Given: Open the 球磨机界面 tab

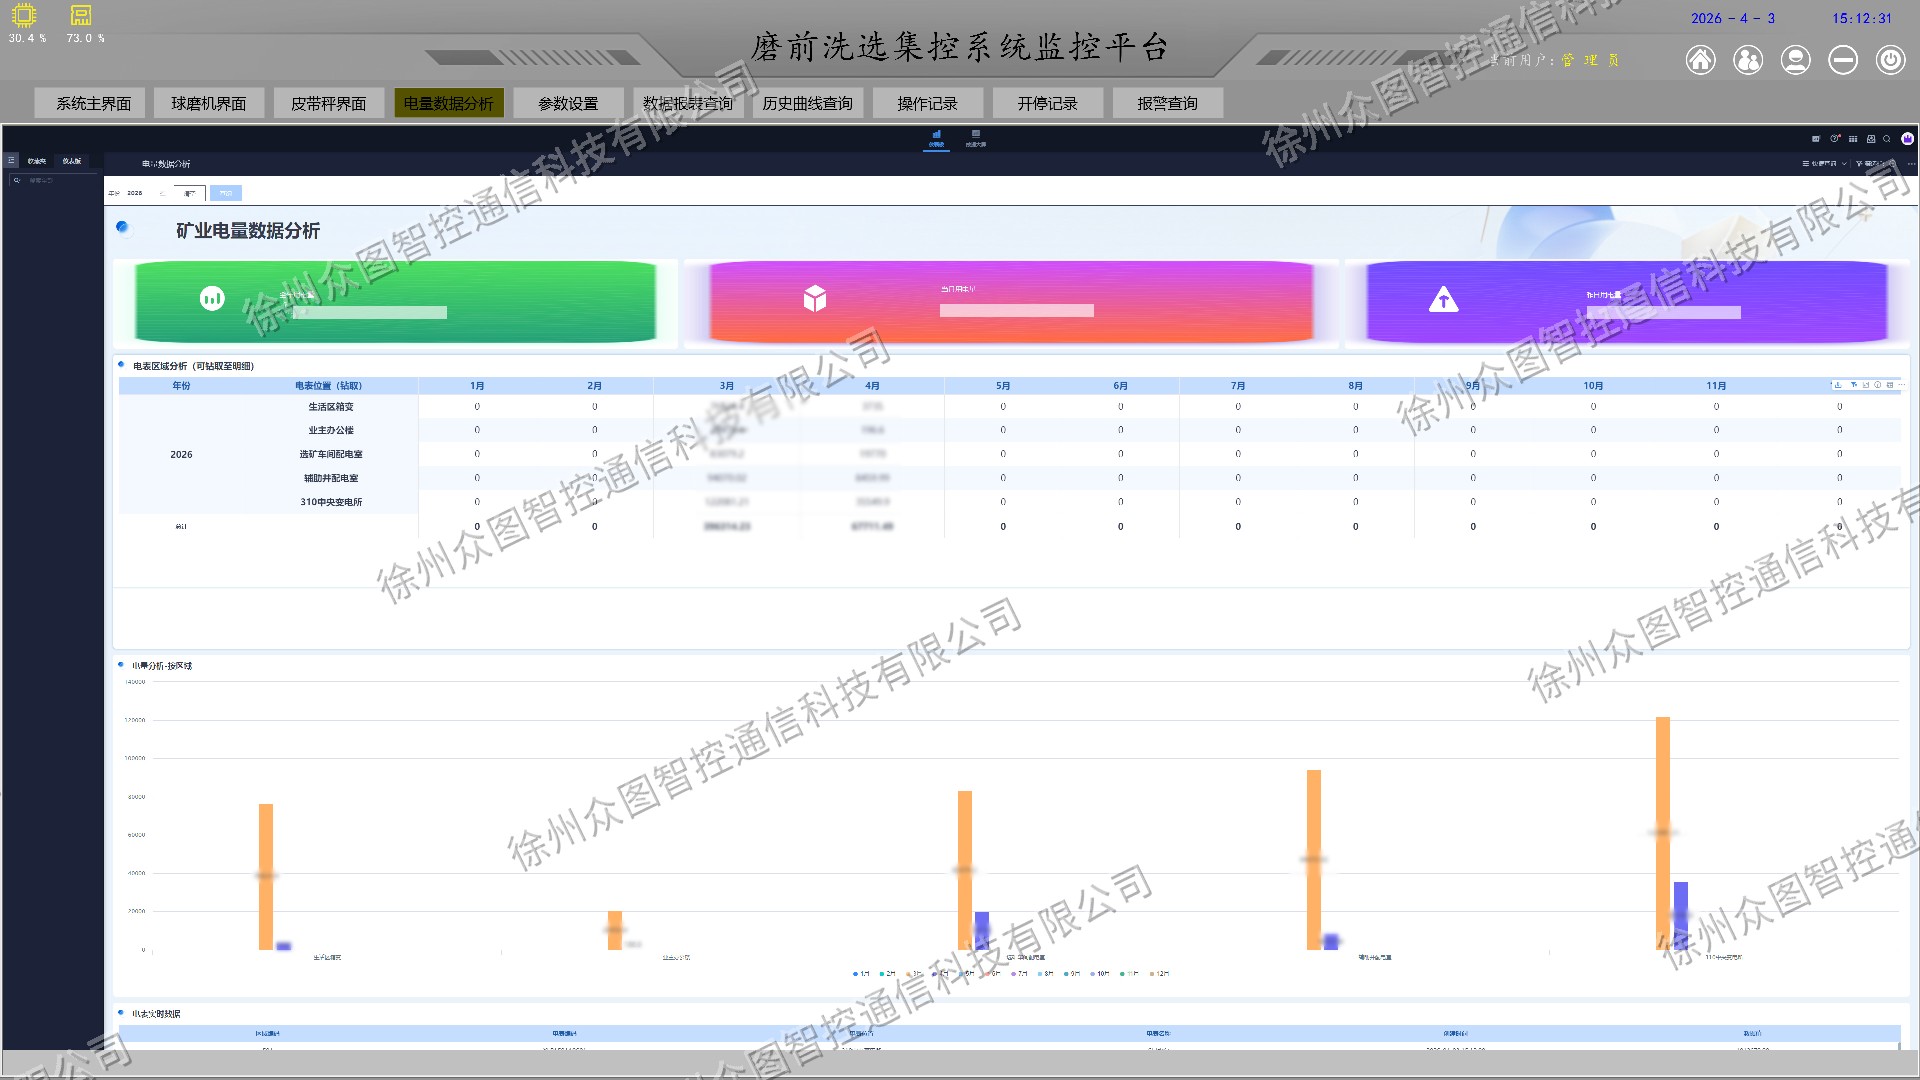Looking at the screenshot, I should coord(209,103).
